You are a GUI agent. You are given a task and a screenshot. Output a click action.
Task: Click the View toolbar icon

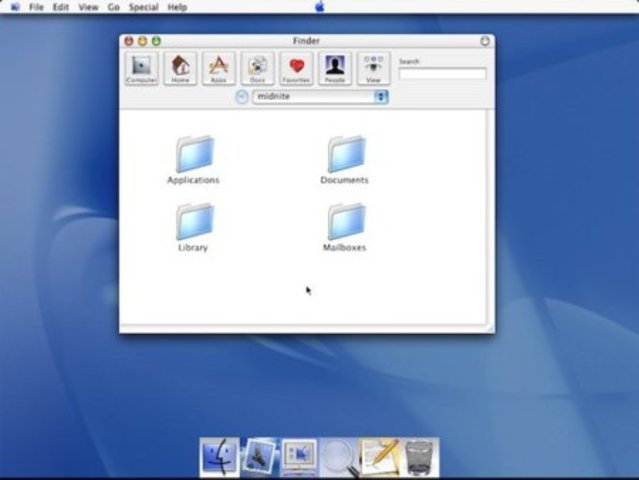point(373,68)
